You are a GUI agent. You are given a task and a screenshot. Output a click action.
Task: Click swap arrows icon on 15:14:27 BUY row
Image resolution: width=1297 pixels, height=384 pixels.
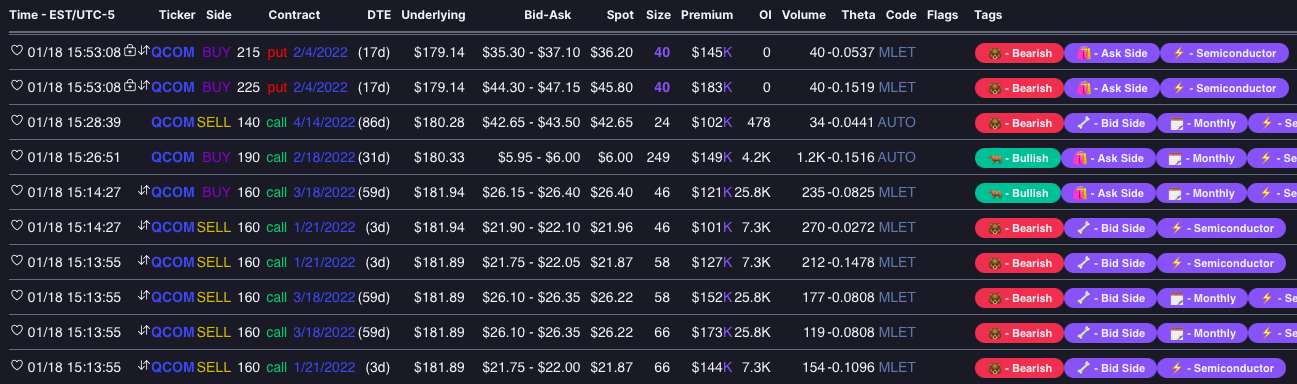[143, 191]
